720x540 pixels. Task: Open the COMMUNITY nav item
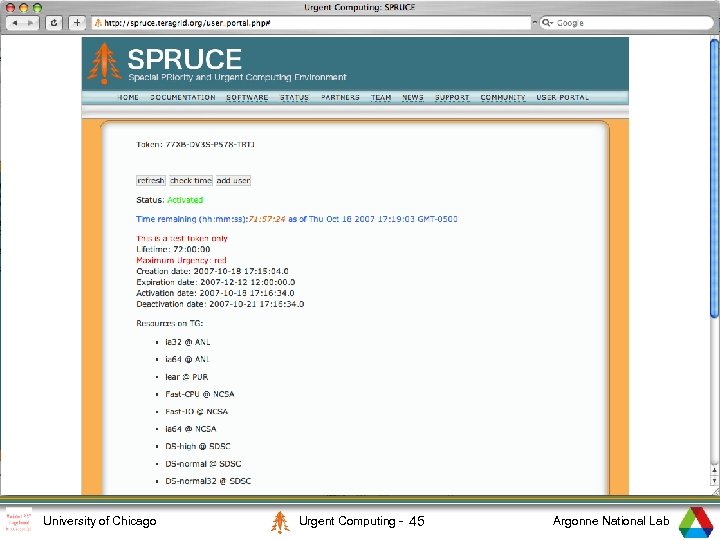coord(503,97)
